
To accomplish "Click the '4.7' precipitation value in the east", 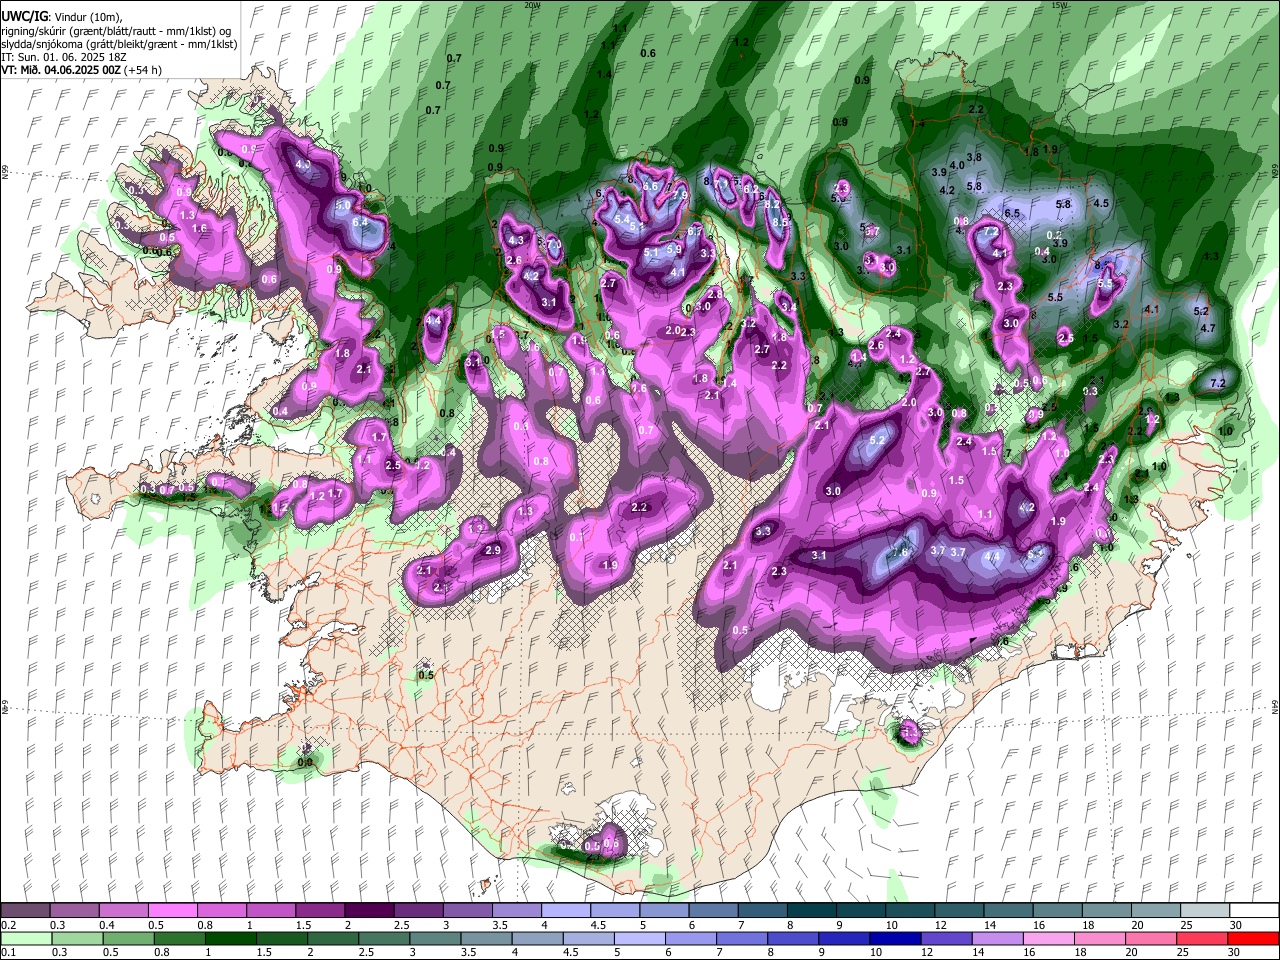I will pos(1207,328).
